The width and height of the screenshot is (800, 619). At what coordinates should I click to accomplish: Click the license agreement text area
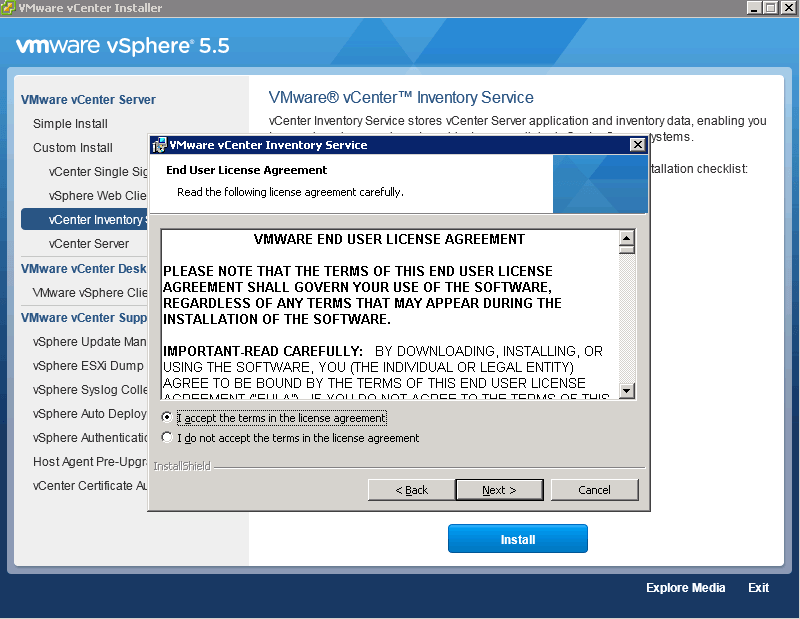pyautogui.click(x=390, y=314)
